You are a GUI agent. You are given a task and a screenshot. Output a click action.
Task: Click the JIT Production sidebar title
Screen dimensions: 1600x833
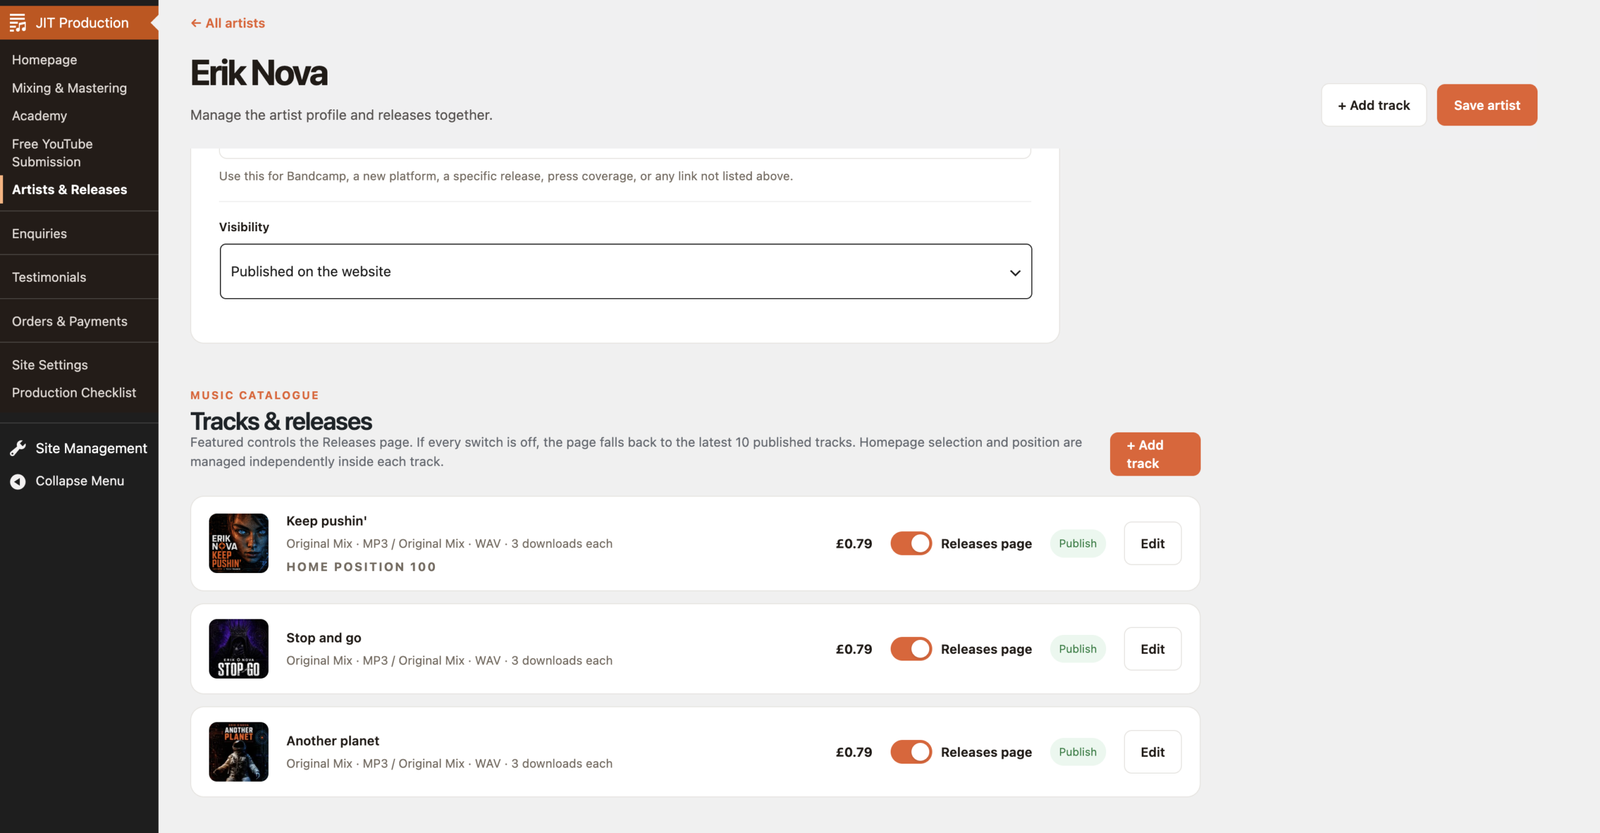click(x=82, y=23)
